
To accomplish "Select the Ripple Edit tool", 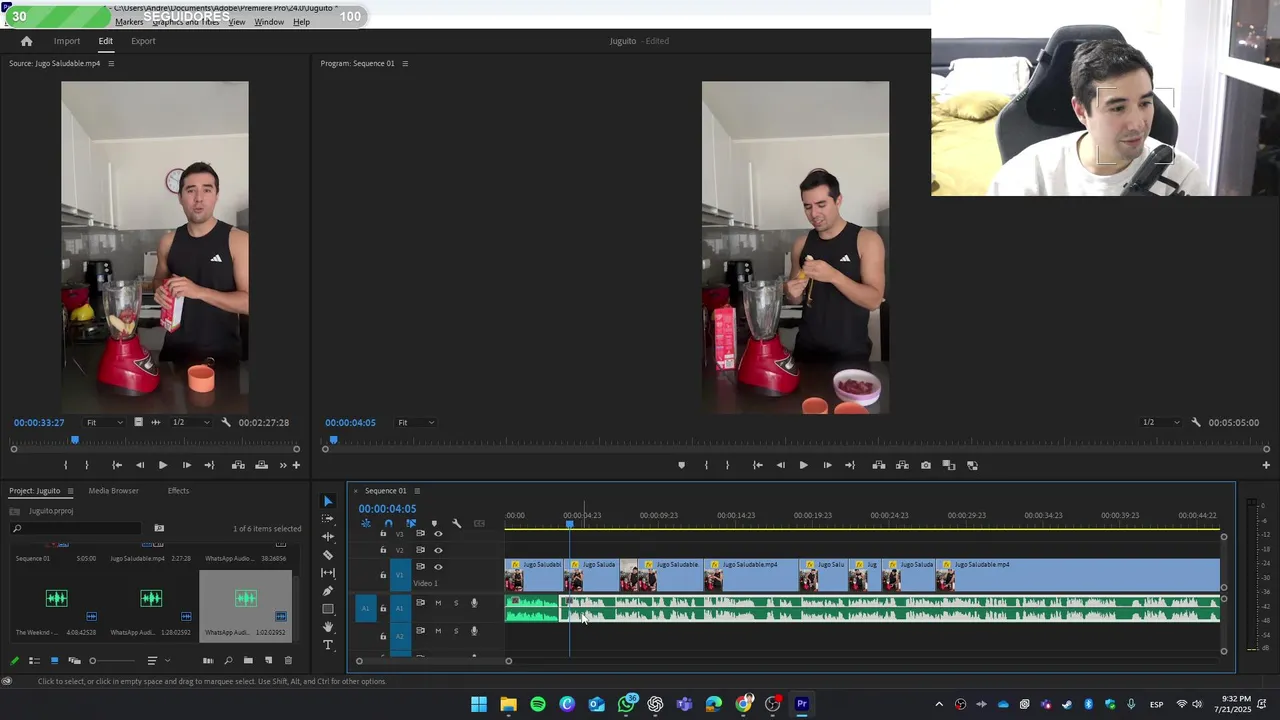I will (x=328, y=537).
